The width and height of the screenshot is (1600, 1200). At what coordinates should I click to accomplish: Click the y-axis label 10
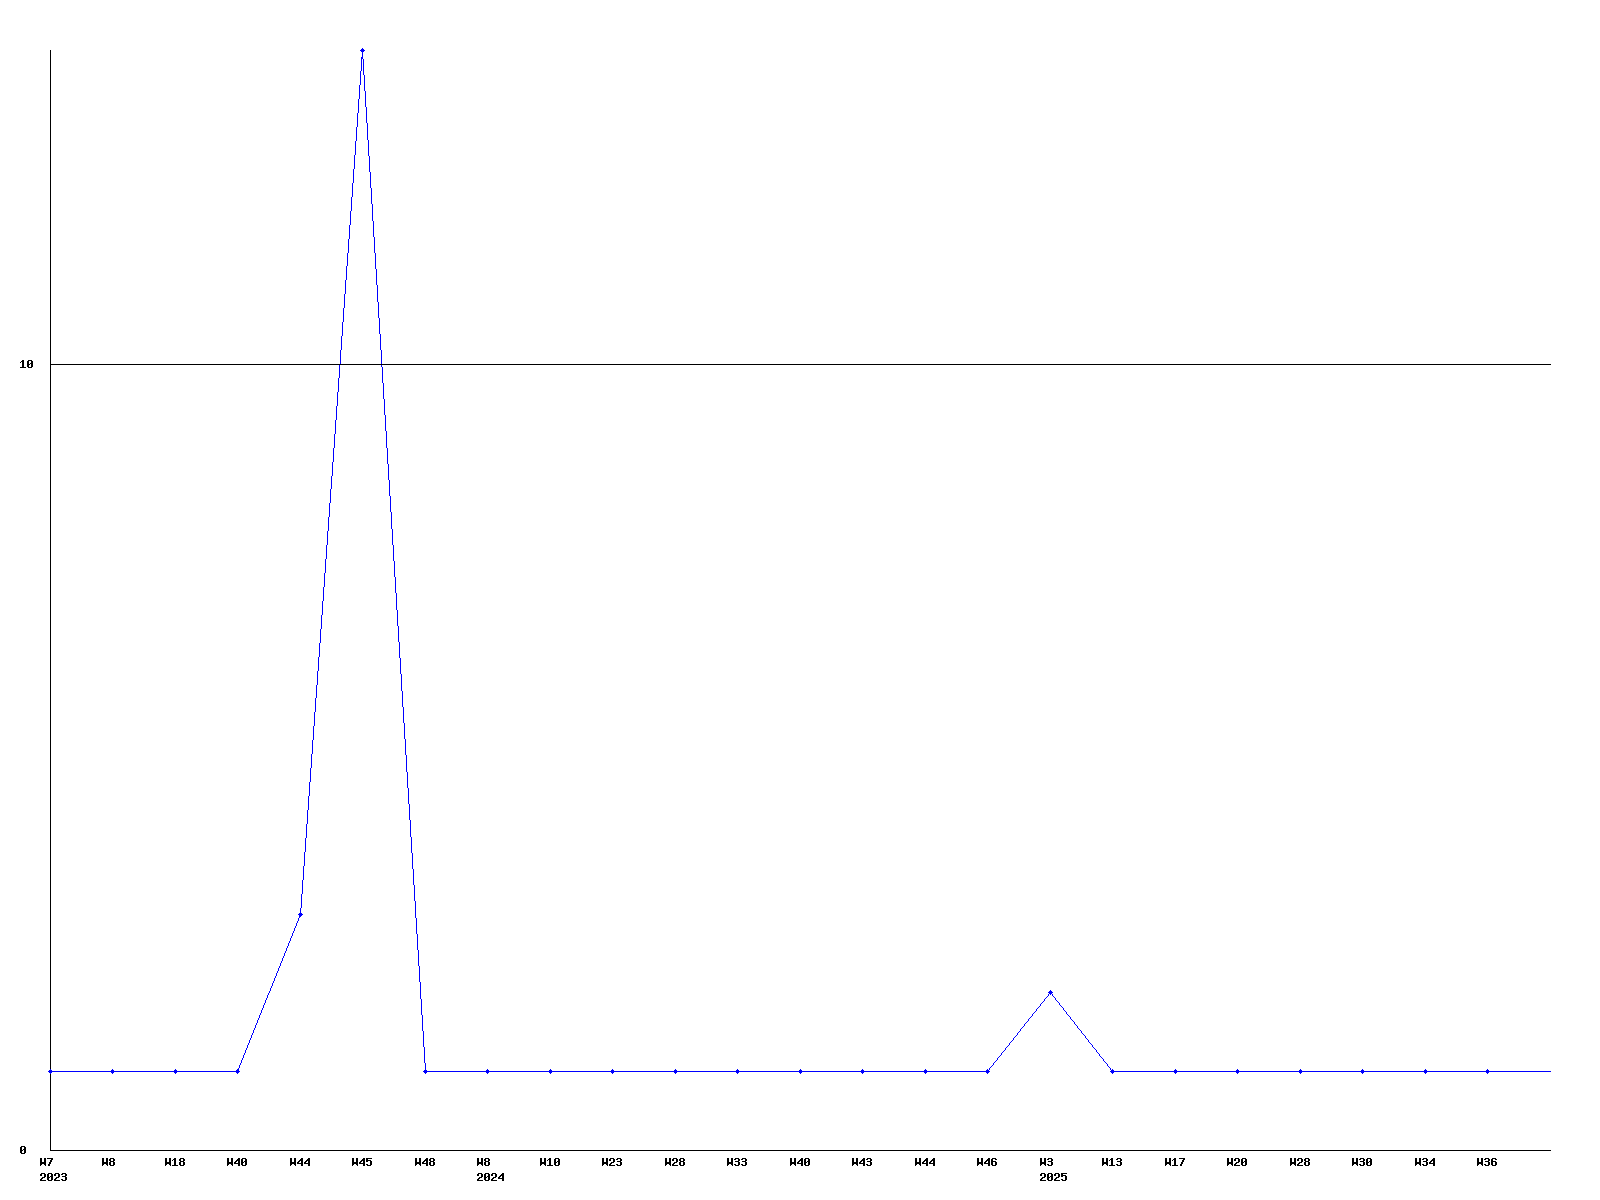(27, 365)
